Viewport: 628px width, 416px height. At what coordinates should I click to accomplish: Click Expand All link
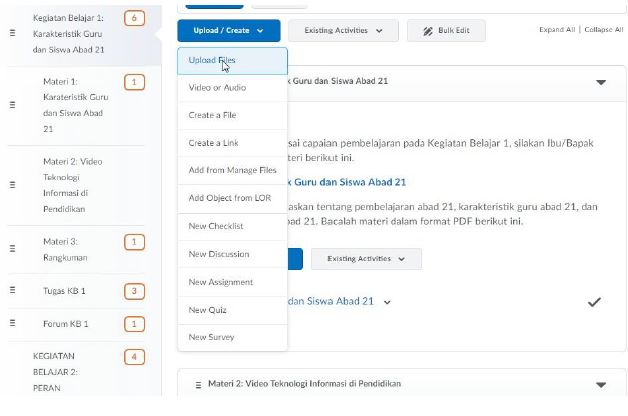tap(557, 30)
